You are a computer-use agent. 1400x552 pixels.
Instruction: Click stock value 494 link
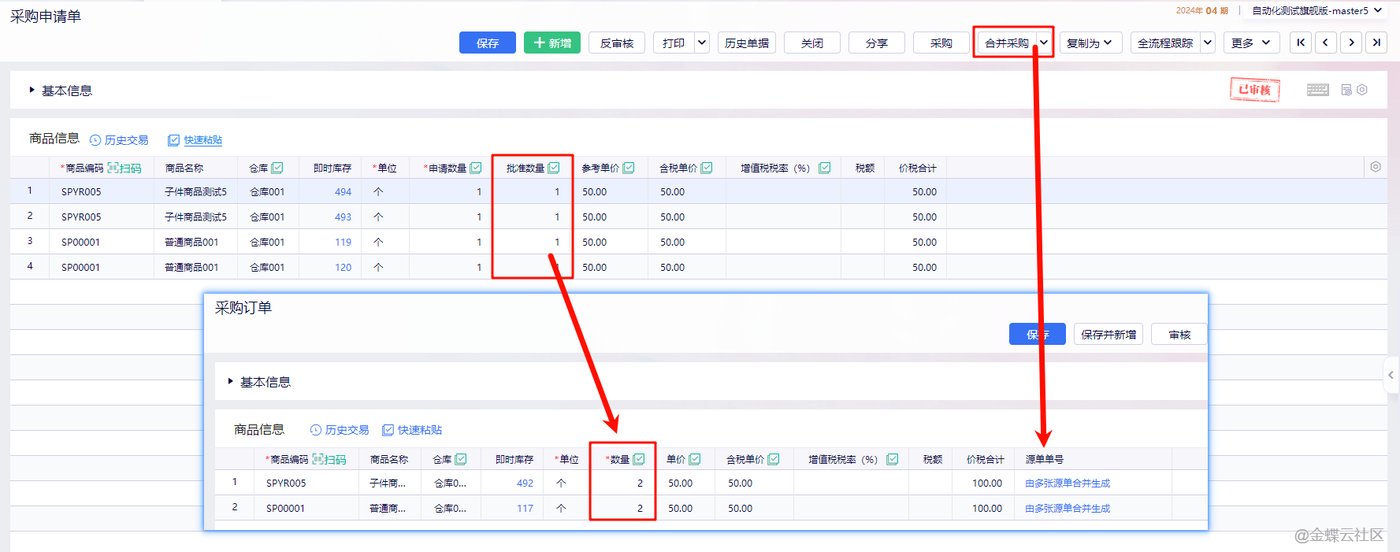click(x=343, y=192)
